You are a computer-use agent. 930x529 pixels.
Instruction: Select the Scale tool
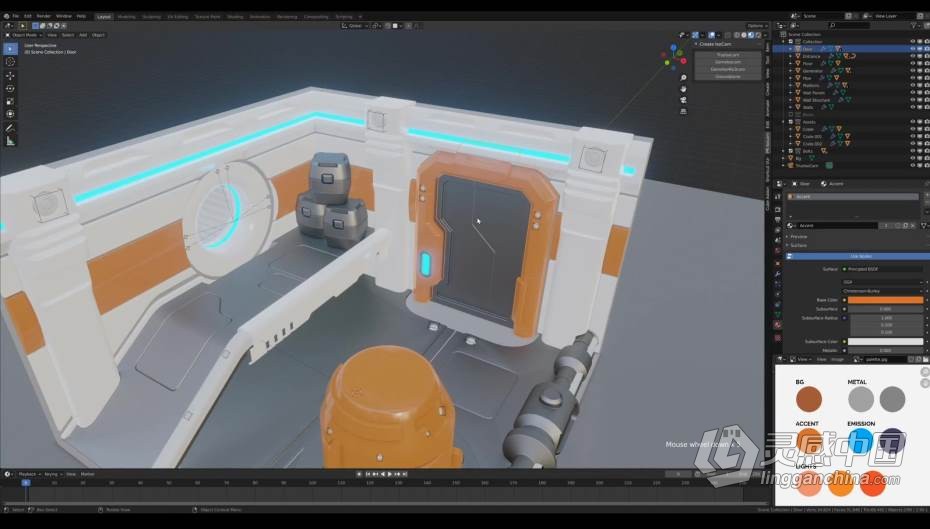10,101
